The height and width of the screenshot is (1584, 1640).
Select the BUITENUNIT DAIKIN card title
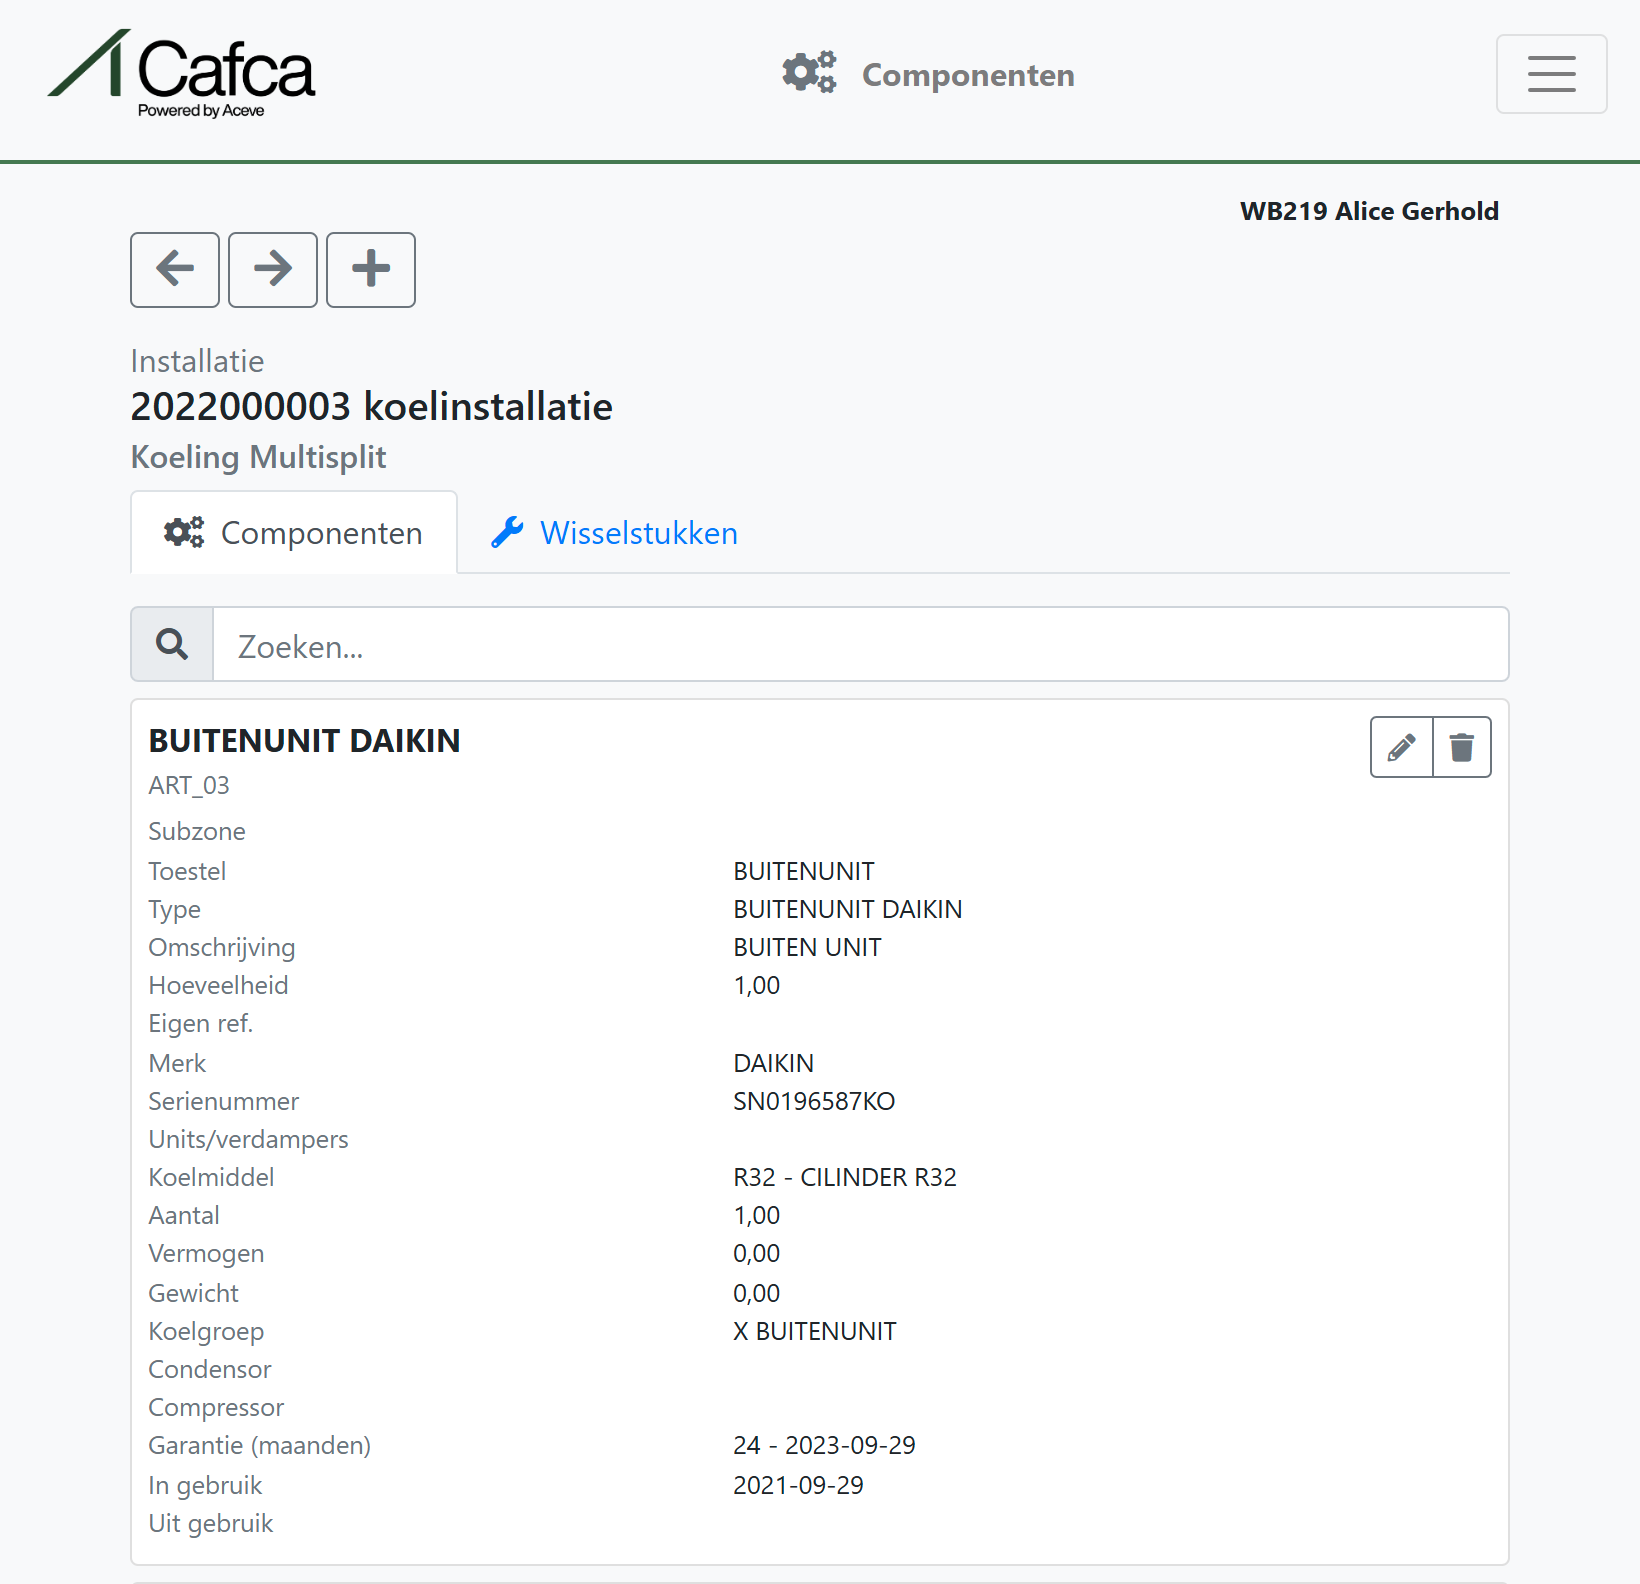pos(305,741)
